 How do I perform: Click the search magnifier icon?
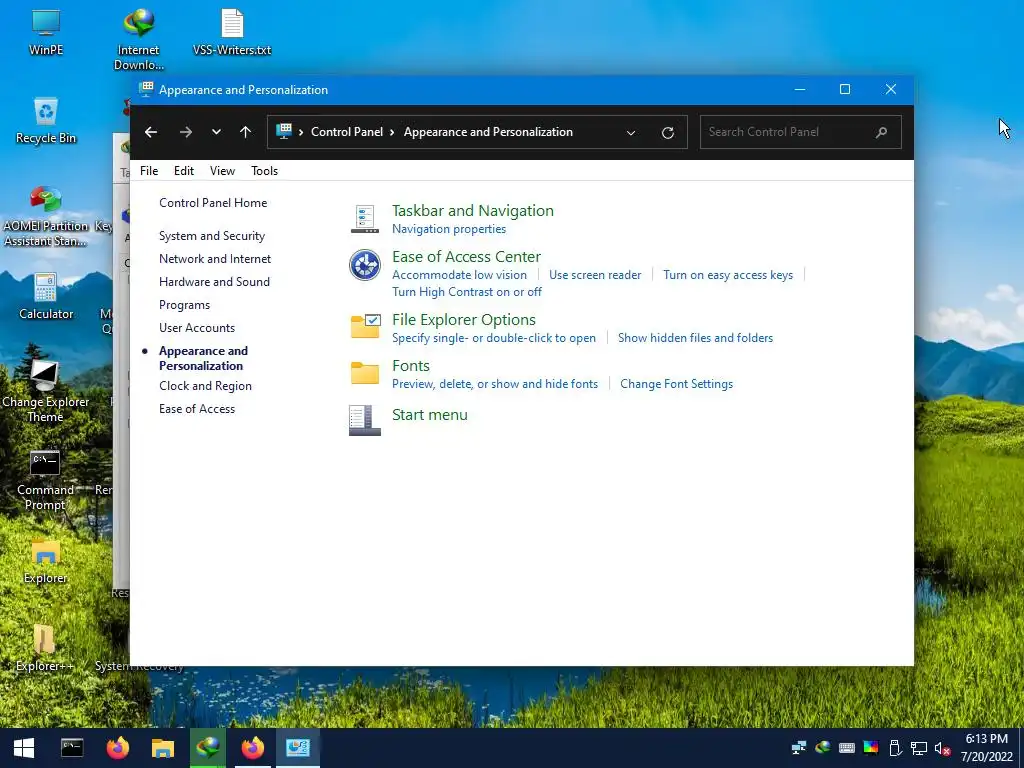[882, 132]
